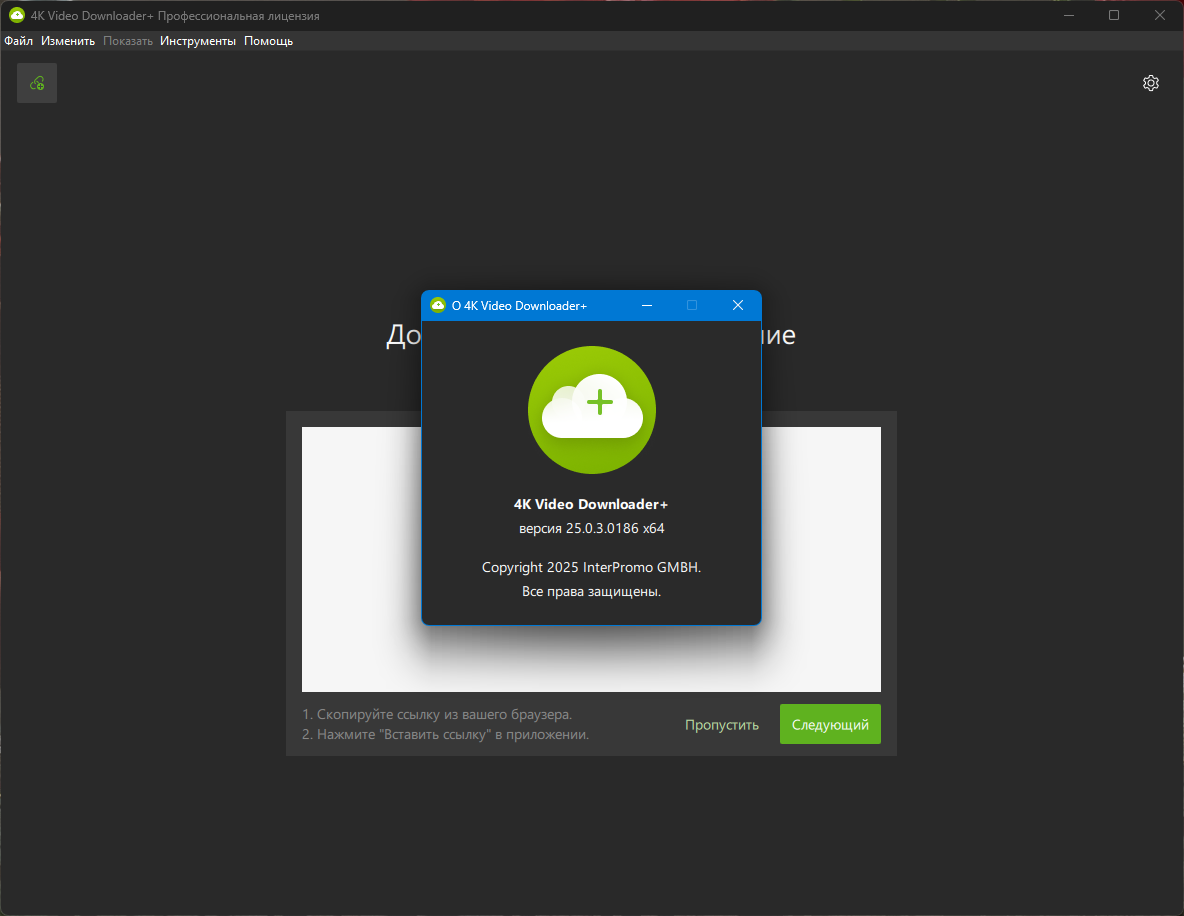Image resolution: width=1184 pixels, height=916 pixels.
Task: Minimize the main application window
Action: click(1068, 15)
